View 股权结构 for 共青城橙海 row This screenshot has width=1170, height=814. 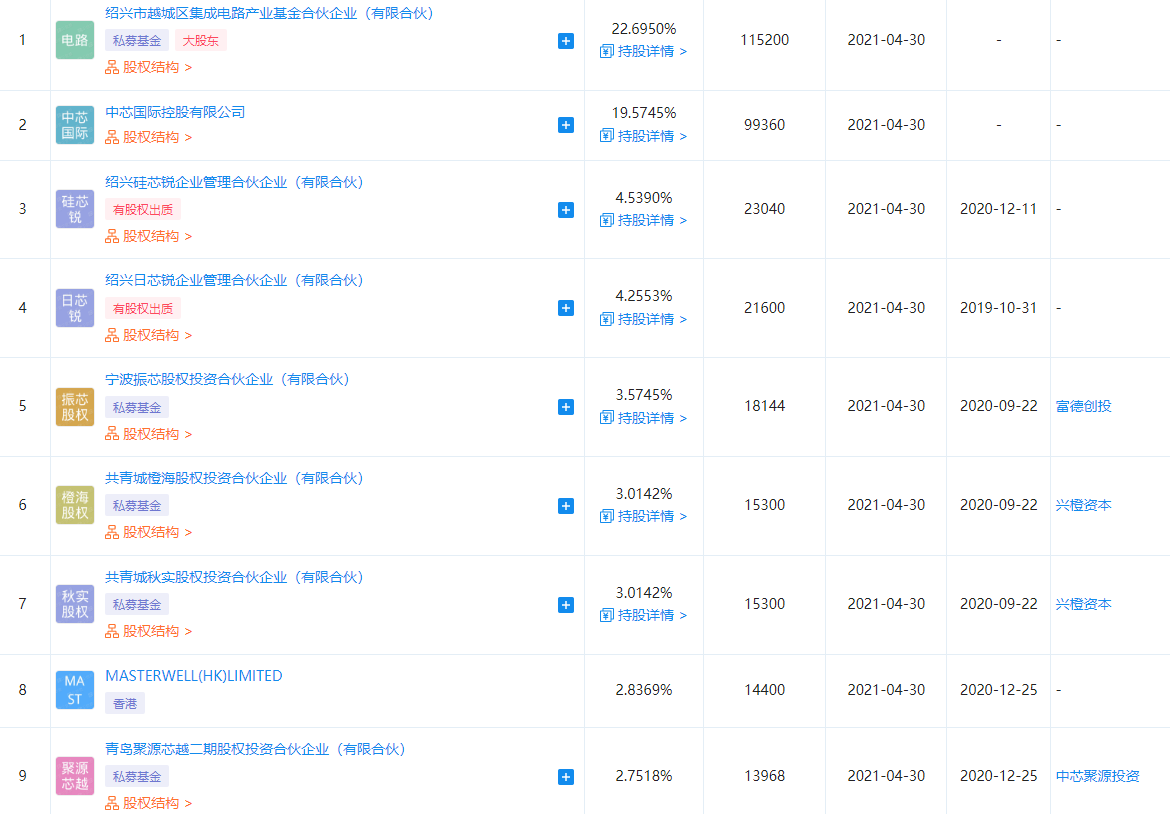pos(148,532)
